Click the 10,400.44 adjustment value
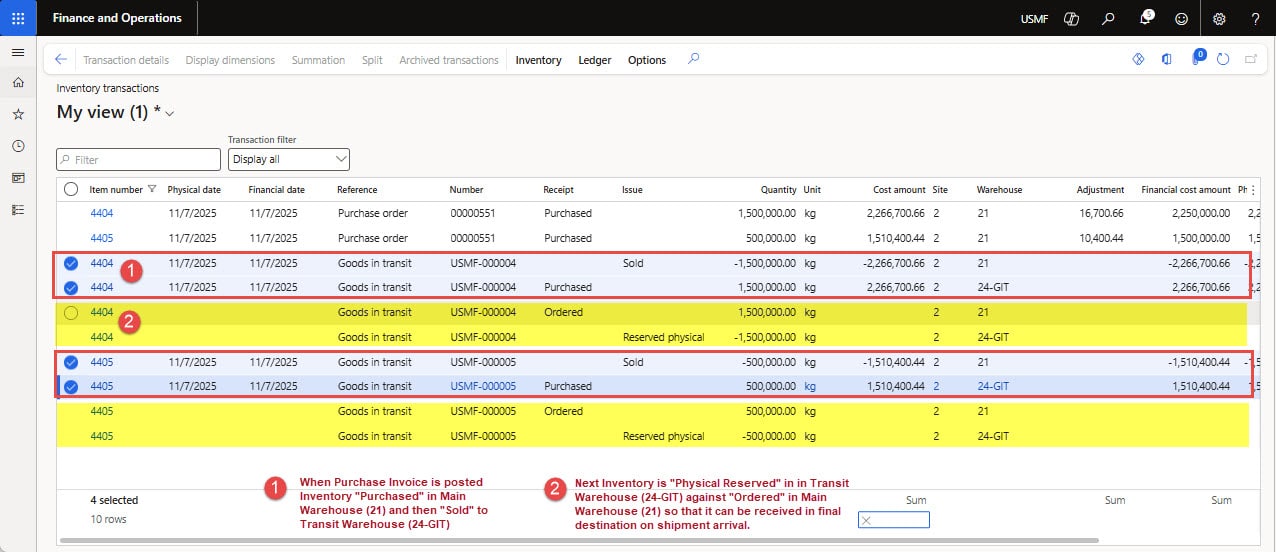Image resolution: width=1276 pixels, height=552 pixels. 1100,238
